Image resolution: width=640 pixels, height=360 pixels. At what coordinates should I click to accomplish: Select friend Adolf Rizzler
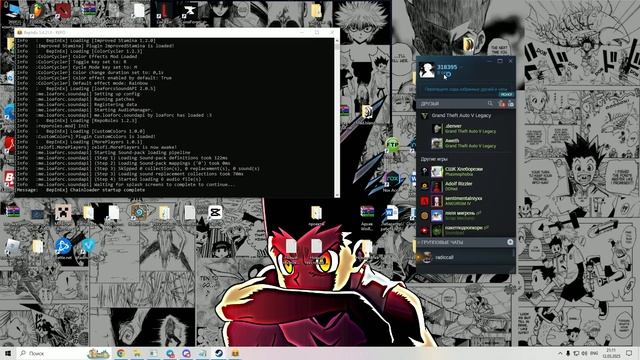point(466,186)
